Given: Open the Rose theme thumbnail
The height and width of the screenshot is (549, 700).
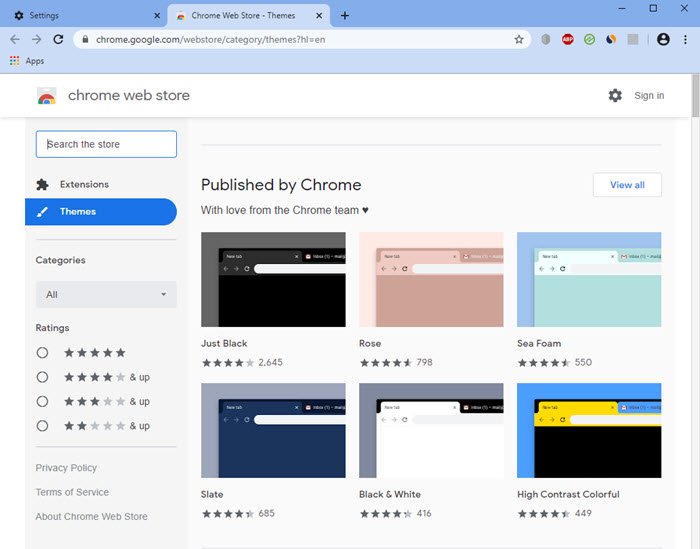Looking at the screenshot, I should [431, 279].
